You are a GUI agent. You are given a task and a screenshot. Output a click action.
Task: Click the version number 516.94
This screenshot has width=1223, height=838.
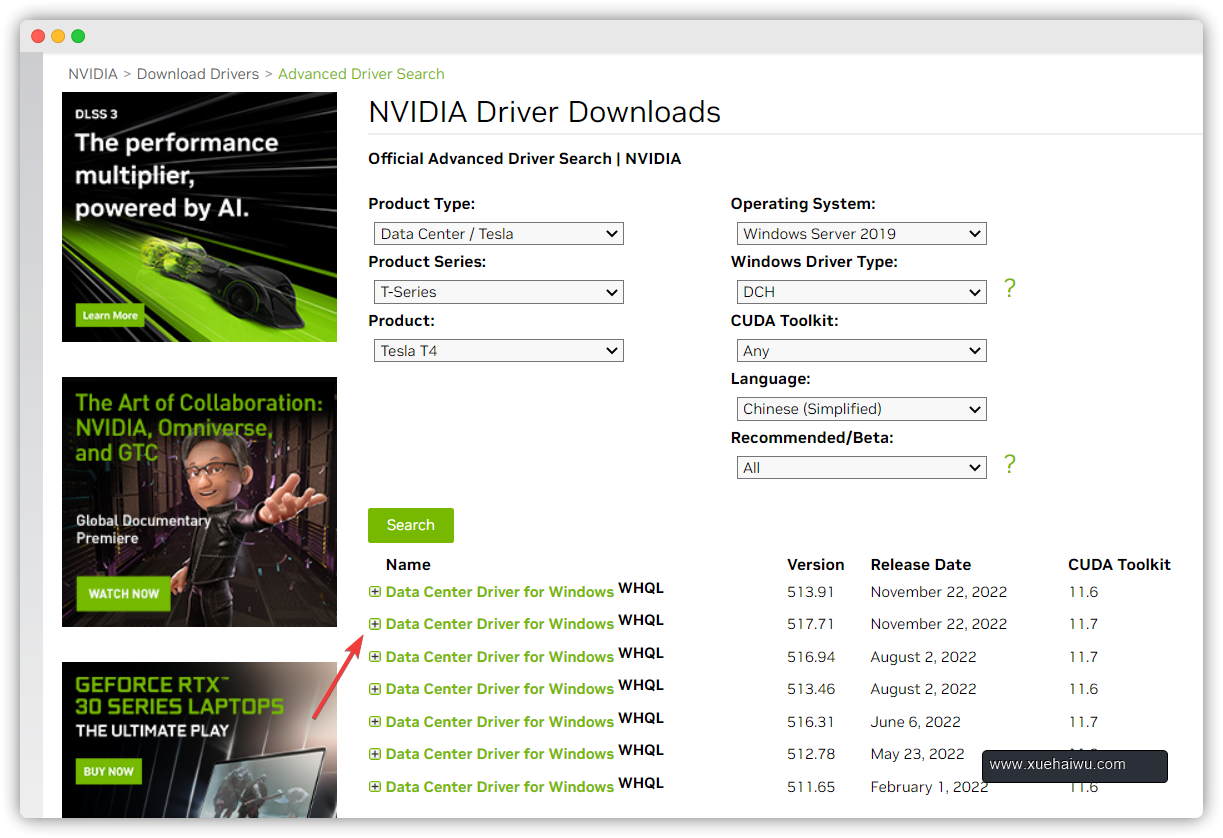click(811, 657)
